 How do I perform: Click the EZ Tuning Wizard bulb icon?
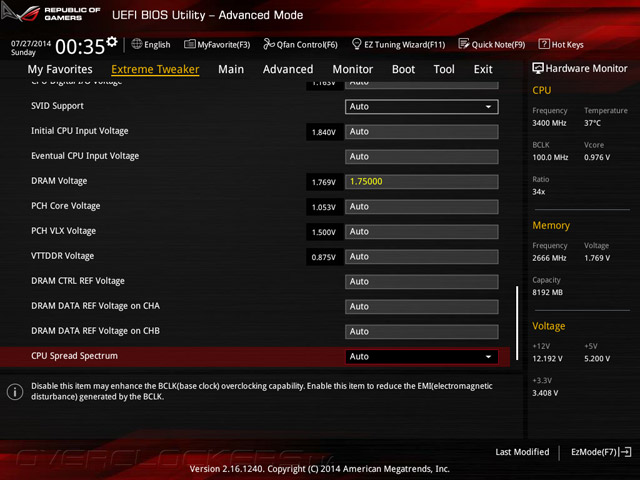(x=356, y=44)
